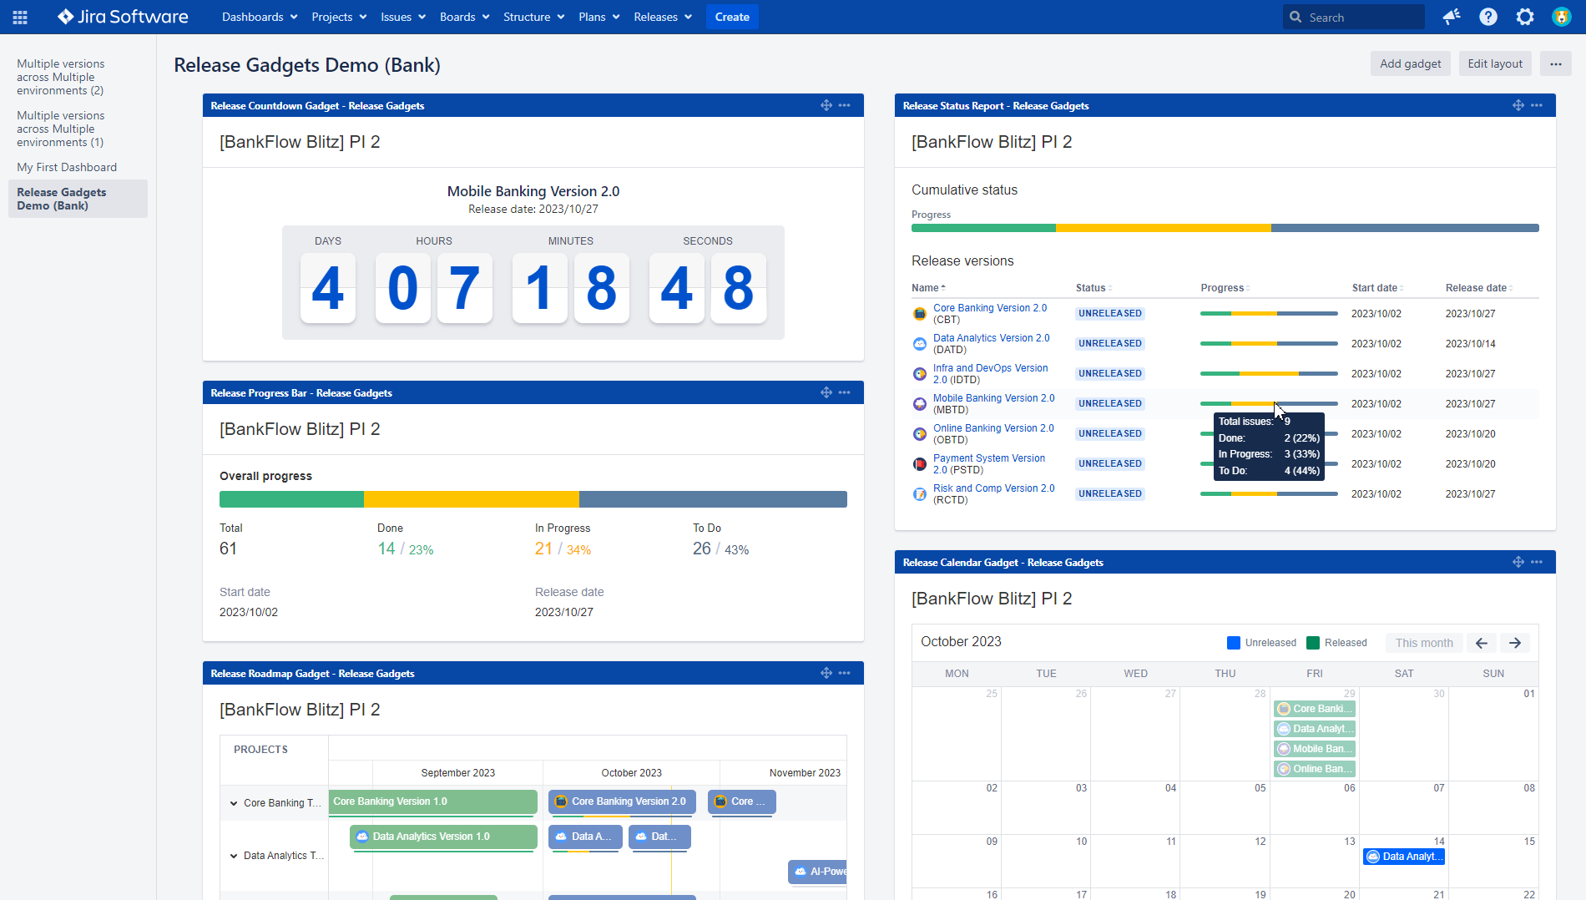Image resolution: width=1586 pixels, height=900 pixels.
Task: Open the app switcher grid icon
Action: pos(20,17)
